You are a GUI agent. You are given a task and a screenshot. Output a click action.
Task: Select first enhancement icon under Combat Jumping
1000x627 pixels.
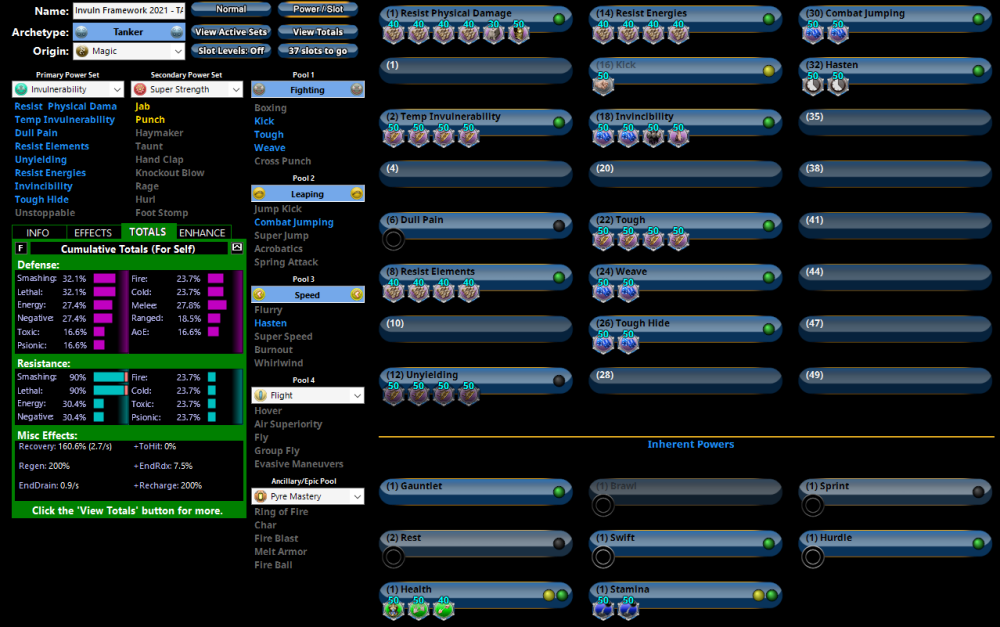click(x=814, y=34)
